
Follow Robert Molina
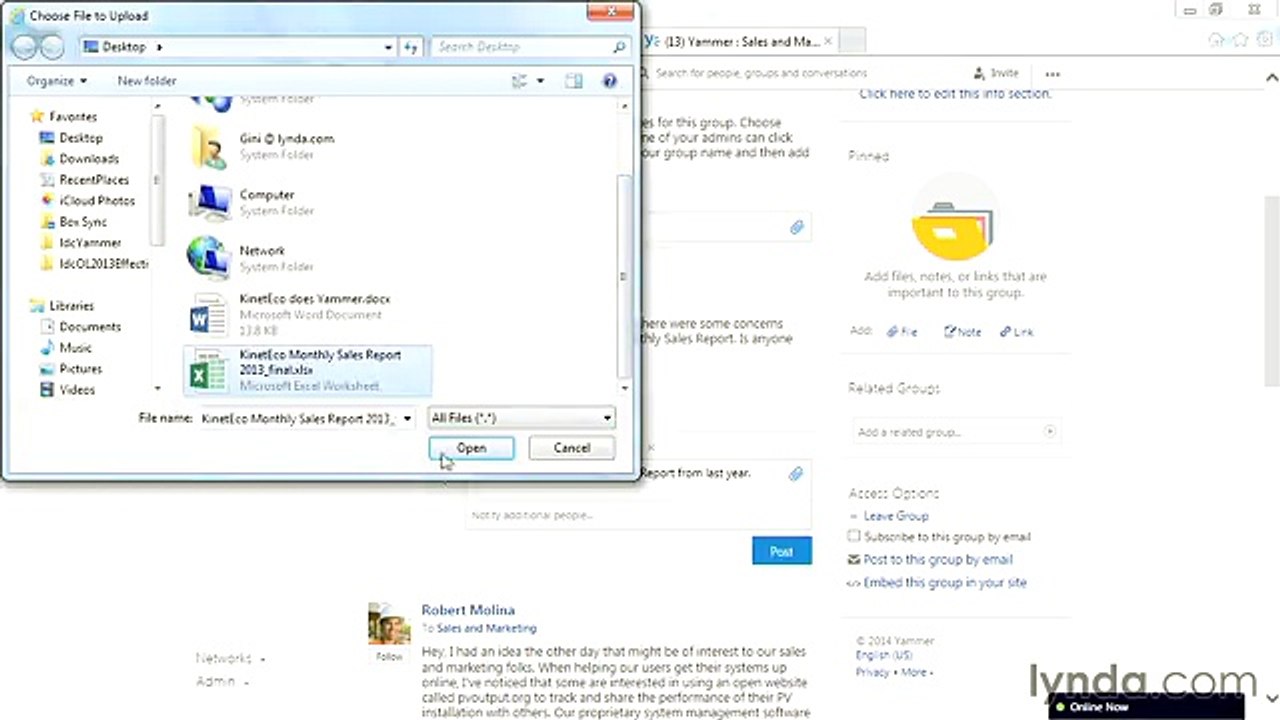pos(389,657)
